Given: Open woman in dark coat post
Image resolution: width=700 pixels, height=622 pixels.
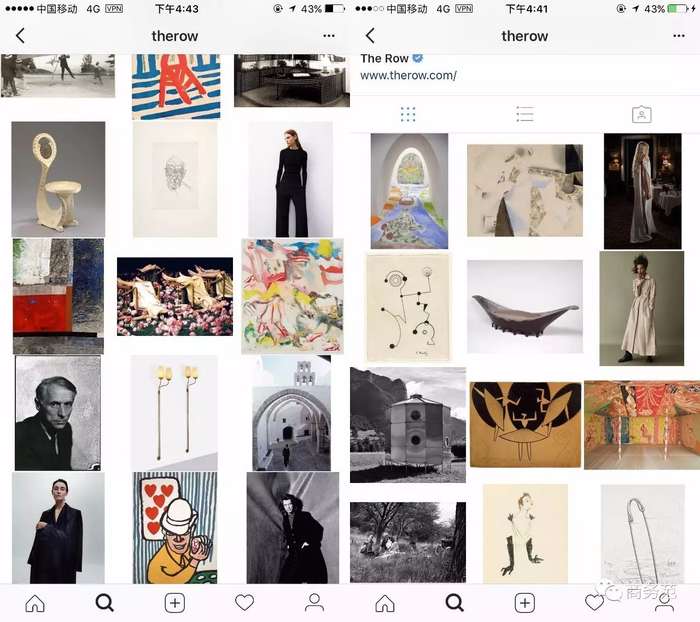Looking at the screenshot, I should pyautogui.click(x=58, y=528).
